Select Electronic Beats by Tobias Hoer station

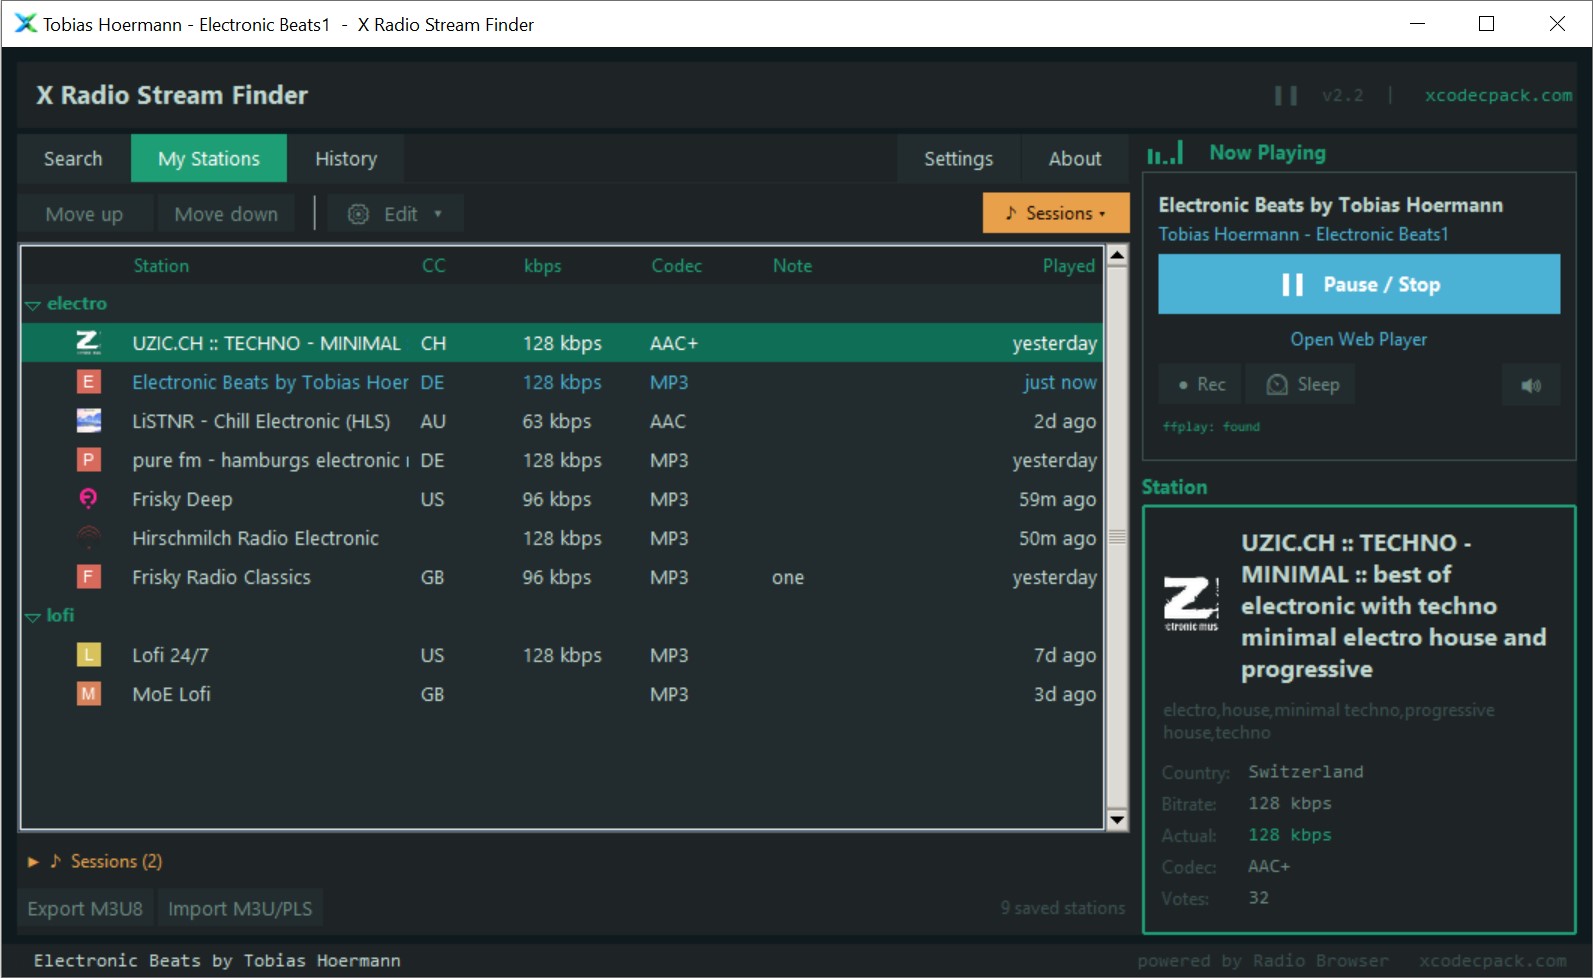(x=562, y=382)
